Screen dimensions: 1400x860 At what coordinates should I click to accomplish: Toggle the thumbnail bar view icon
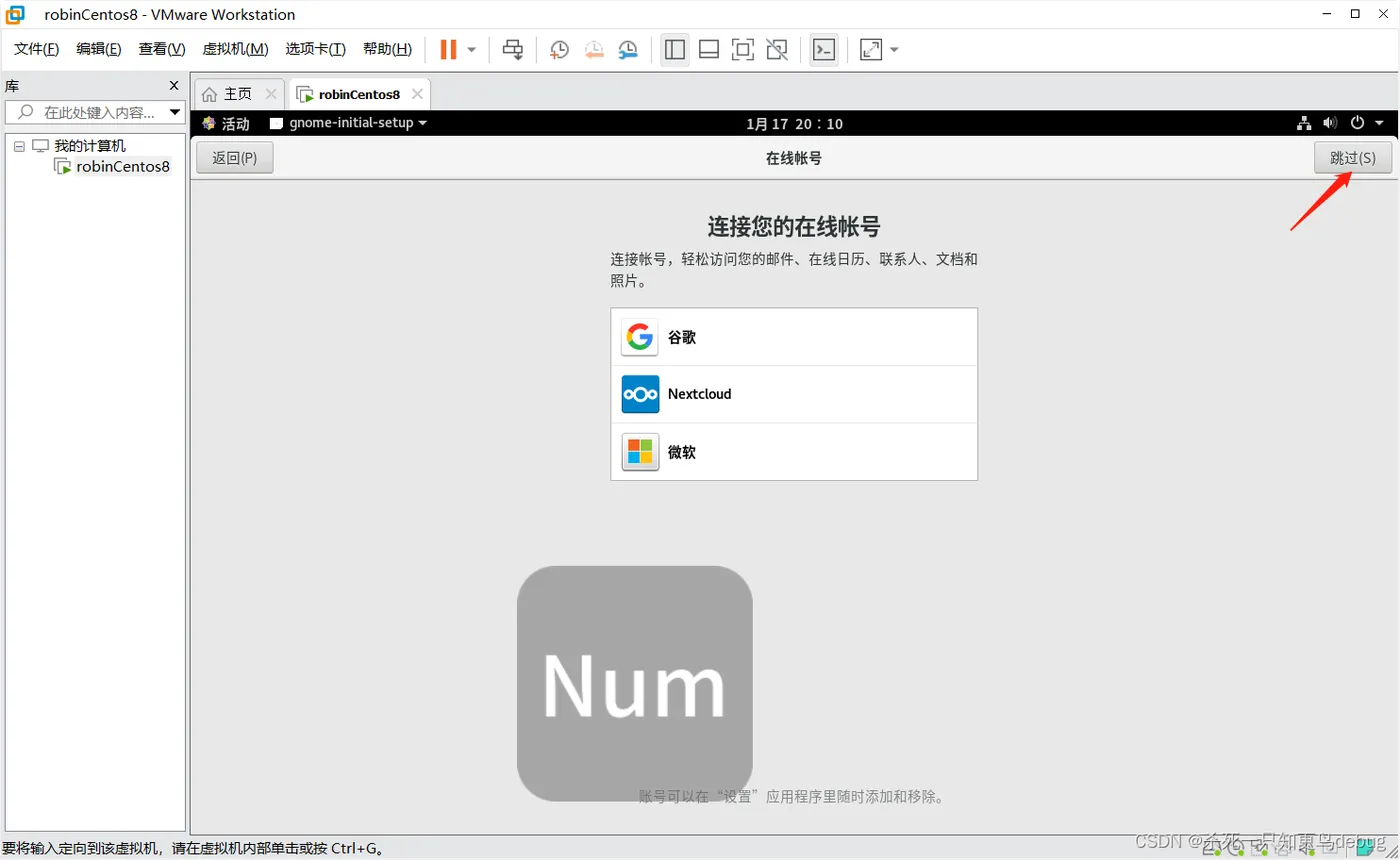[709, 49]
